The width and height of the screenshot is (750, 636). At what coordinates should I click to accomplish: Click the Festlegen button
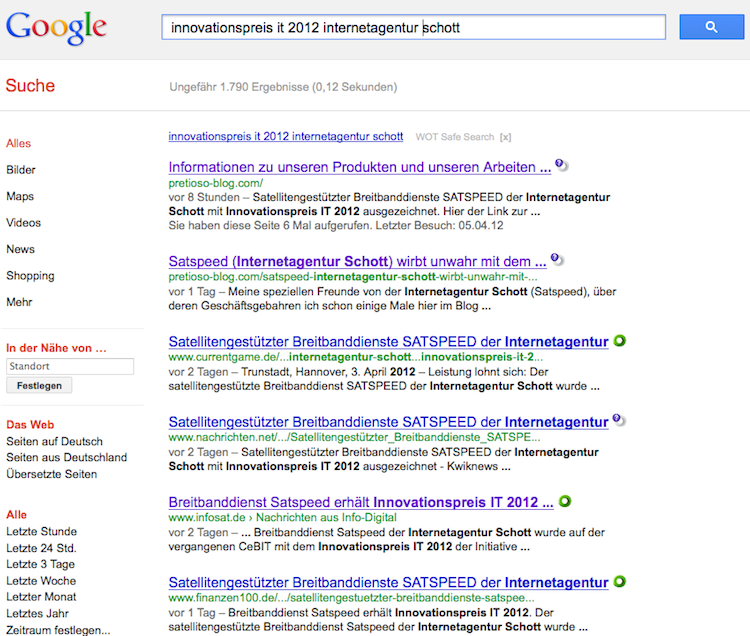tap(39, 385)
